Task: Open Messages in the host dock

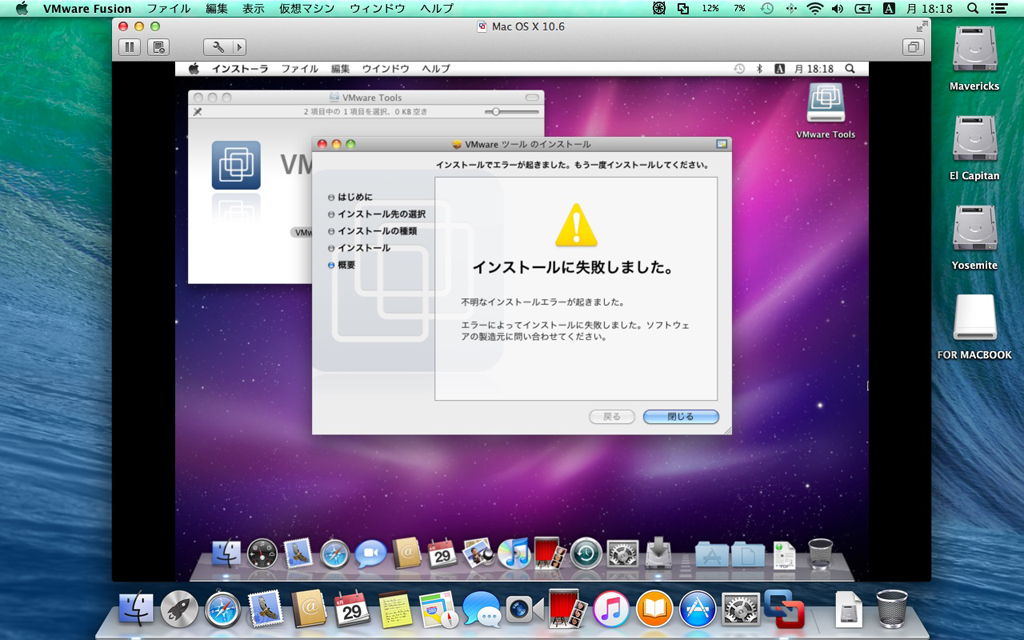Action: click(481, 609)
